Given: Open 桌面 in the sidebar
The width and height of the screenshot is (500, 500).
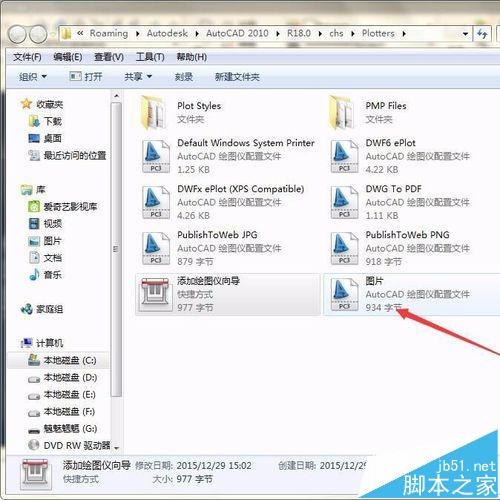Looking at the screenshot, I should tap(45, 138).
